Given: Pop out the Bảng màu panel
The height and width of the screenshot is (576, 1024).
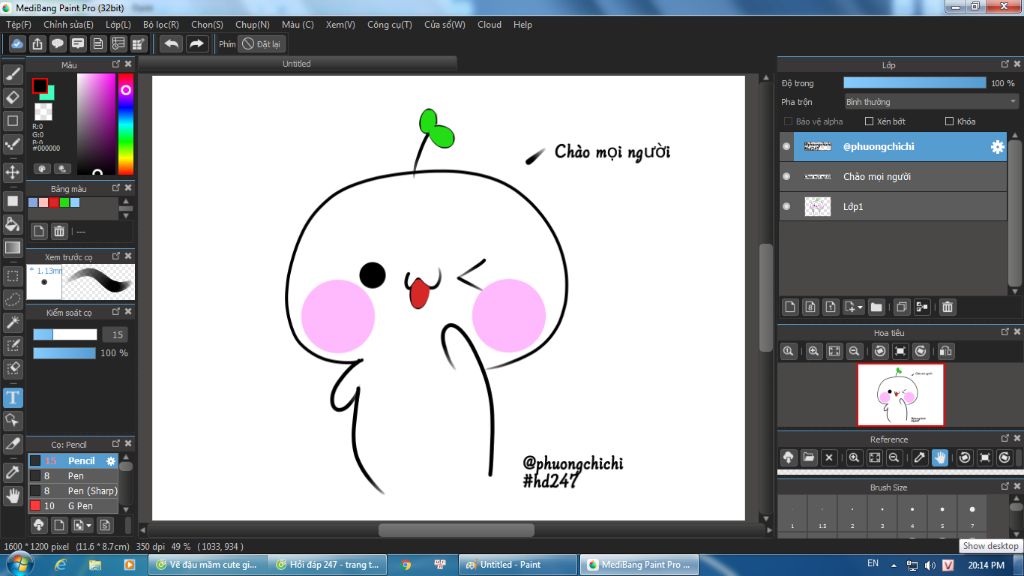Looking at the screenshot, I should click(116, 188).
